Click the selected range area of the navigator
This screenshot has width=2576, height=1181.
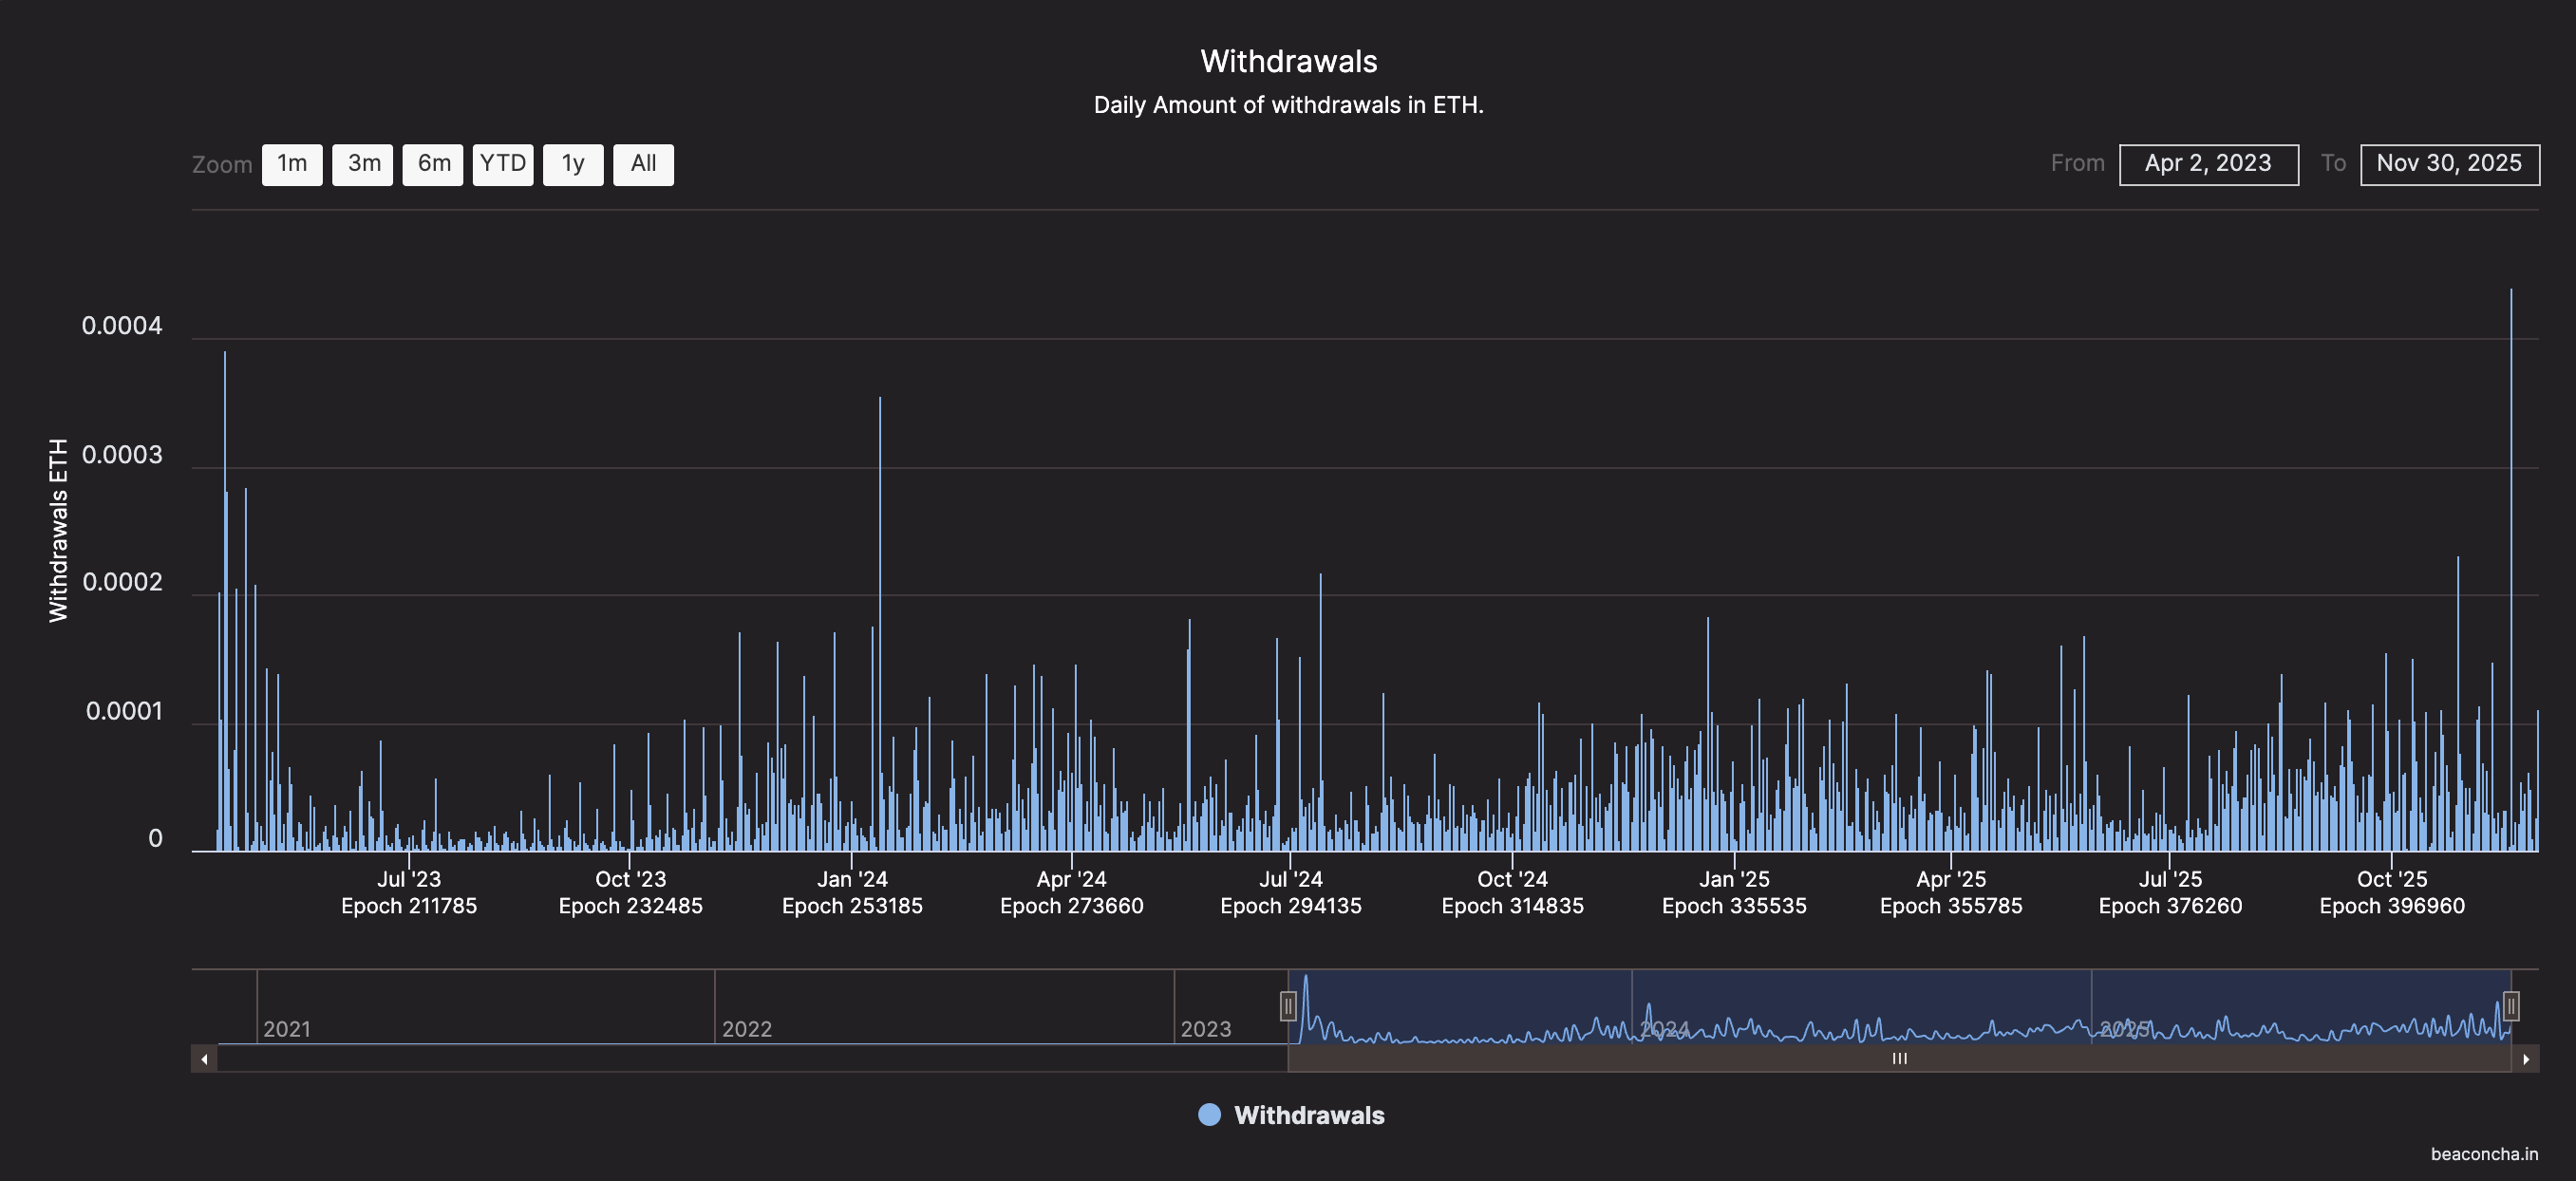[1900, 1007]
